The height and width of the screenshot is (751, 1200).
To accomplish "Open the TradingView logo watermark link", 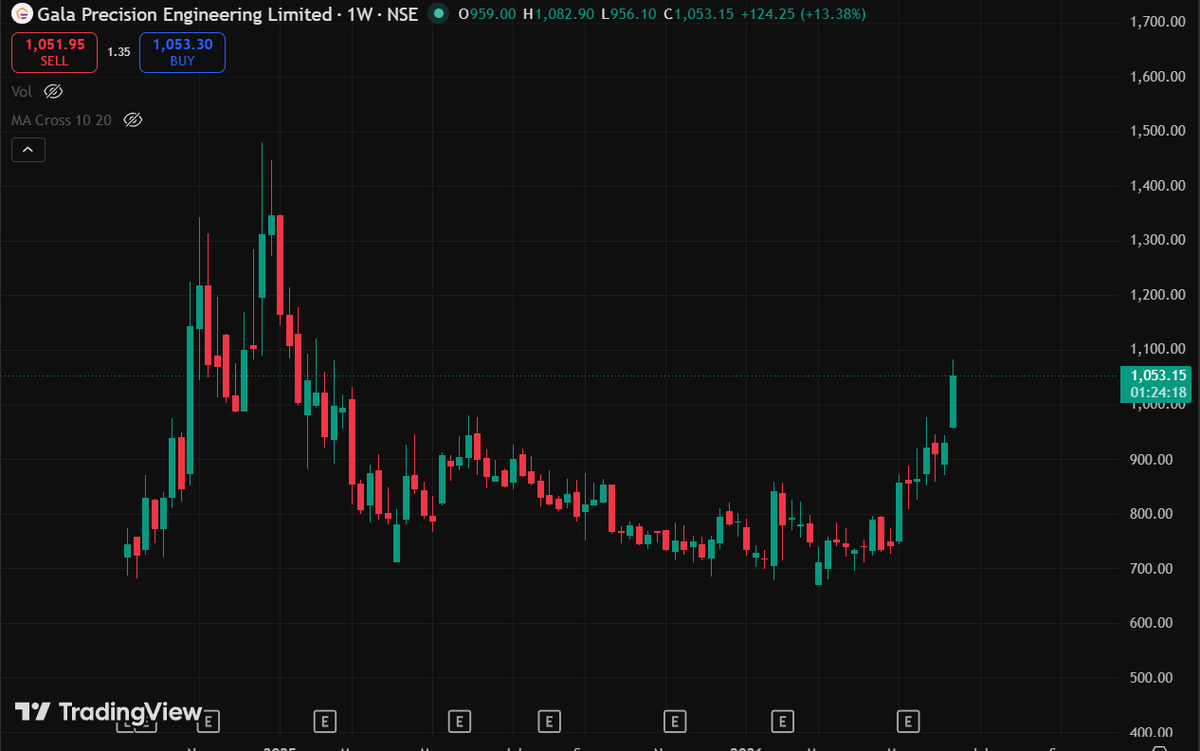I will (108, 712).
